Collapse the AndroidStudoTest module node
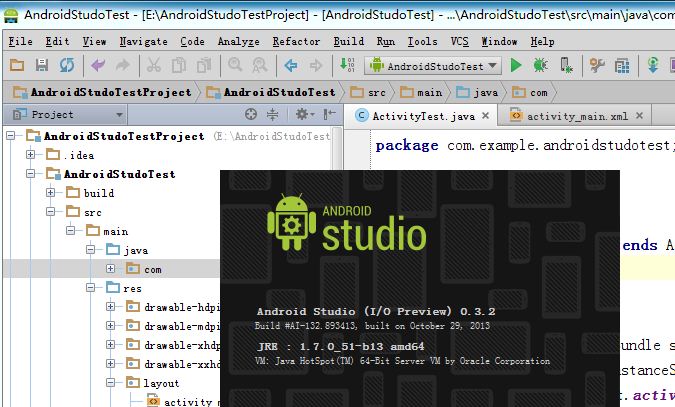675x407 pixels. tap(31, 174)
